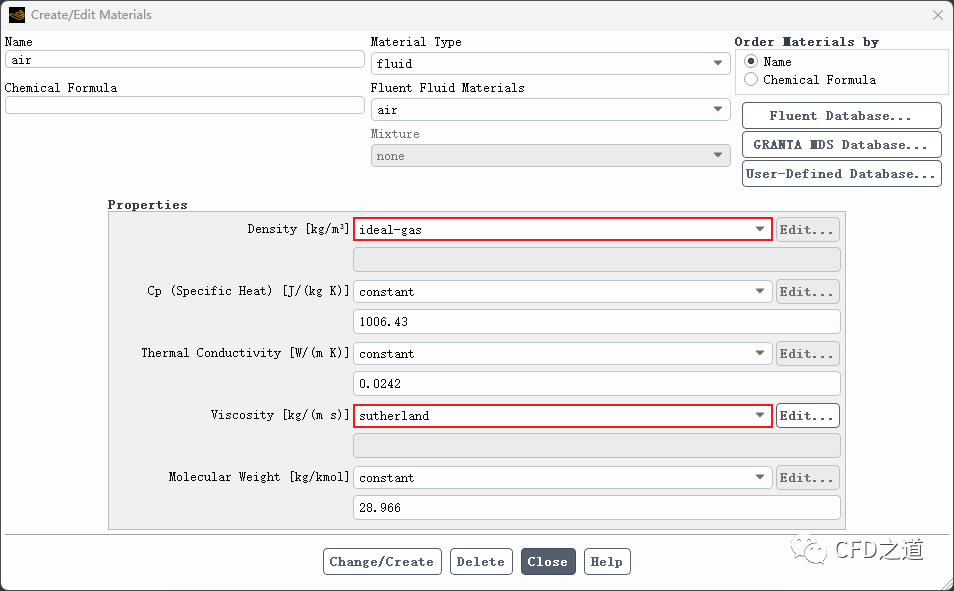Image resolution: width=954 pixels, height=591 pixels.
Task: Click the greyed Density value field below ideal-gas
Action: pyautogui.click(x=596, y=259)
